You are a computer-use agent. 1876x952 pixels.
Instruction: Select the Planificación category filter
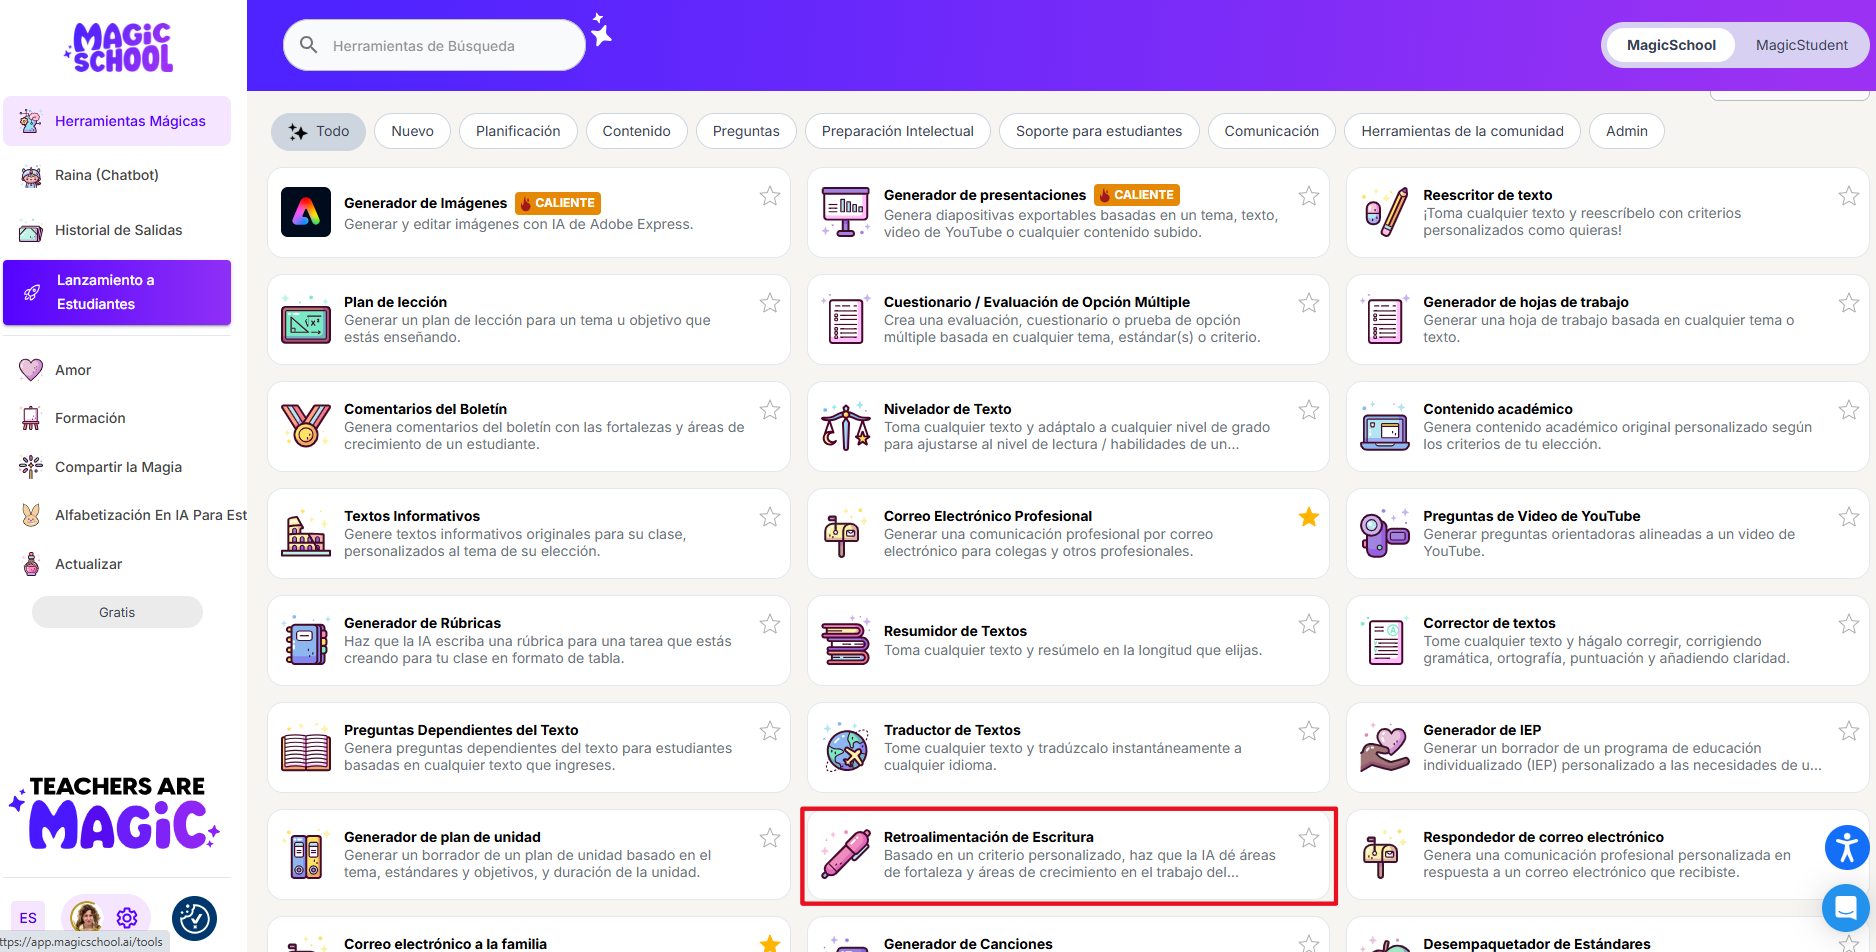(517, 131)
